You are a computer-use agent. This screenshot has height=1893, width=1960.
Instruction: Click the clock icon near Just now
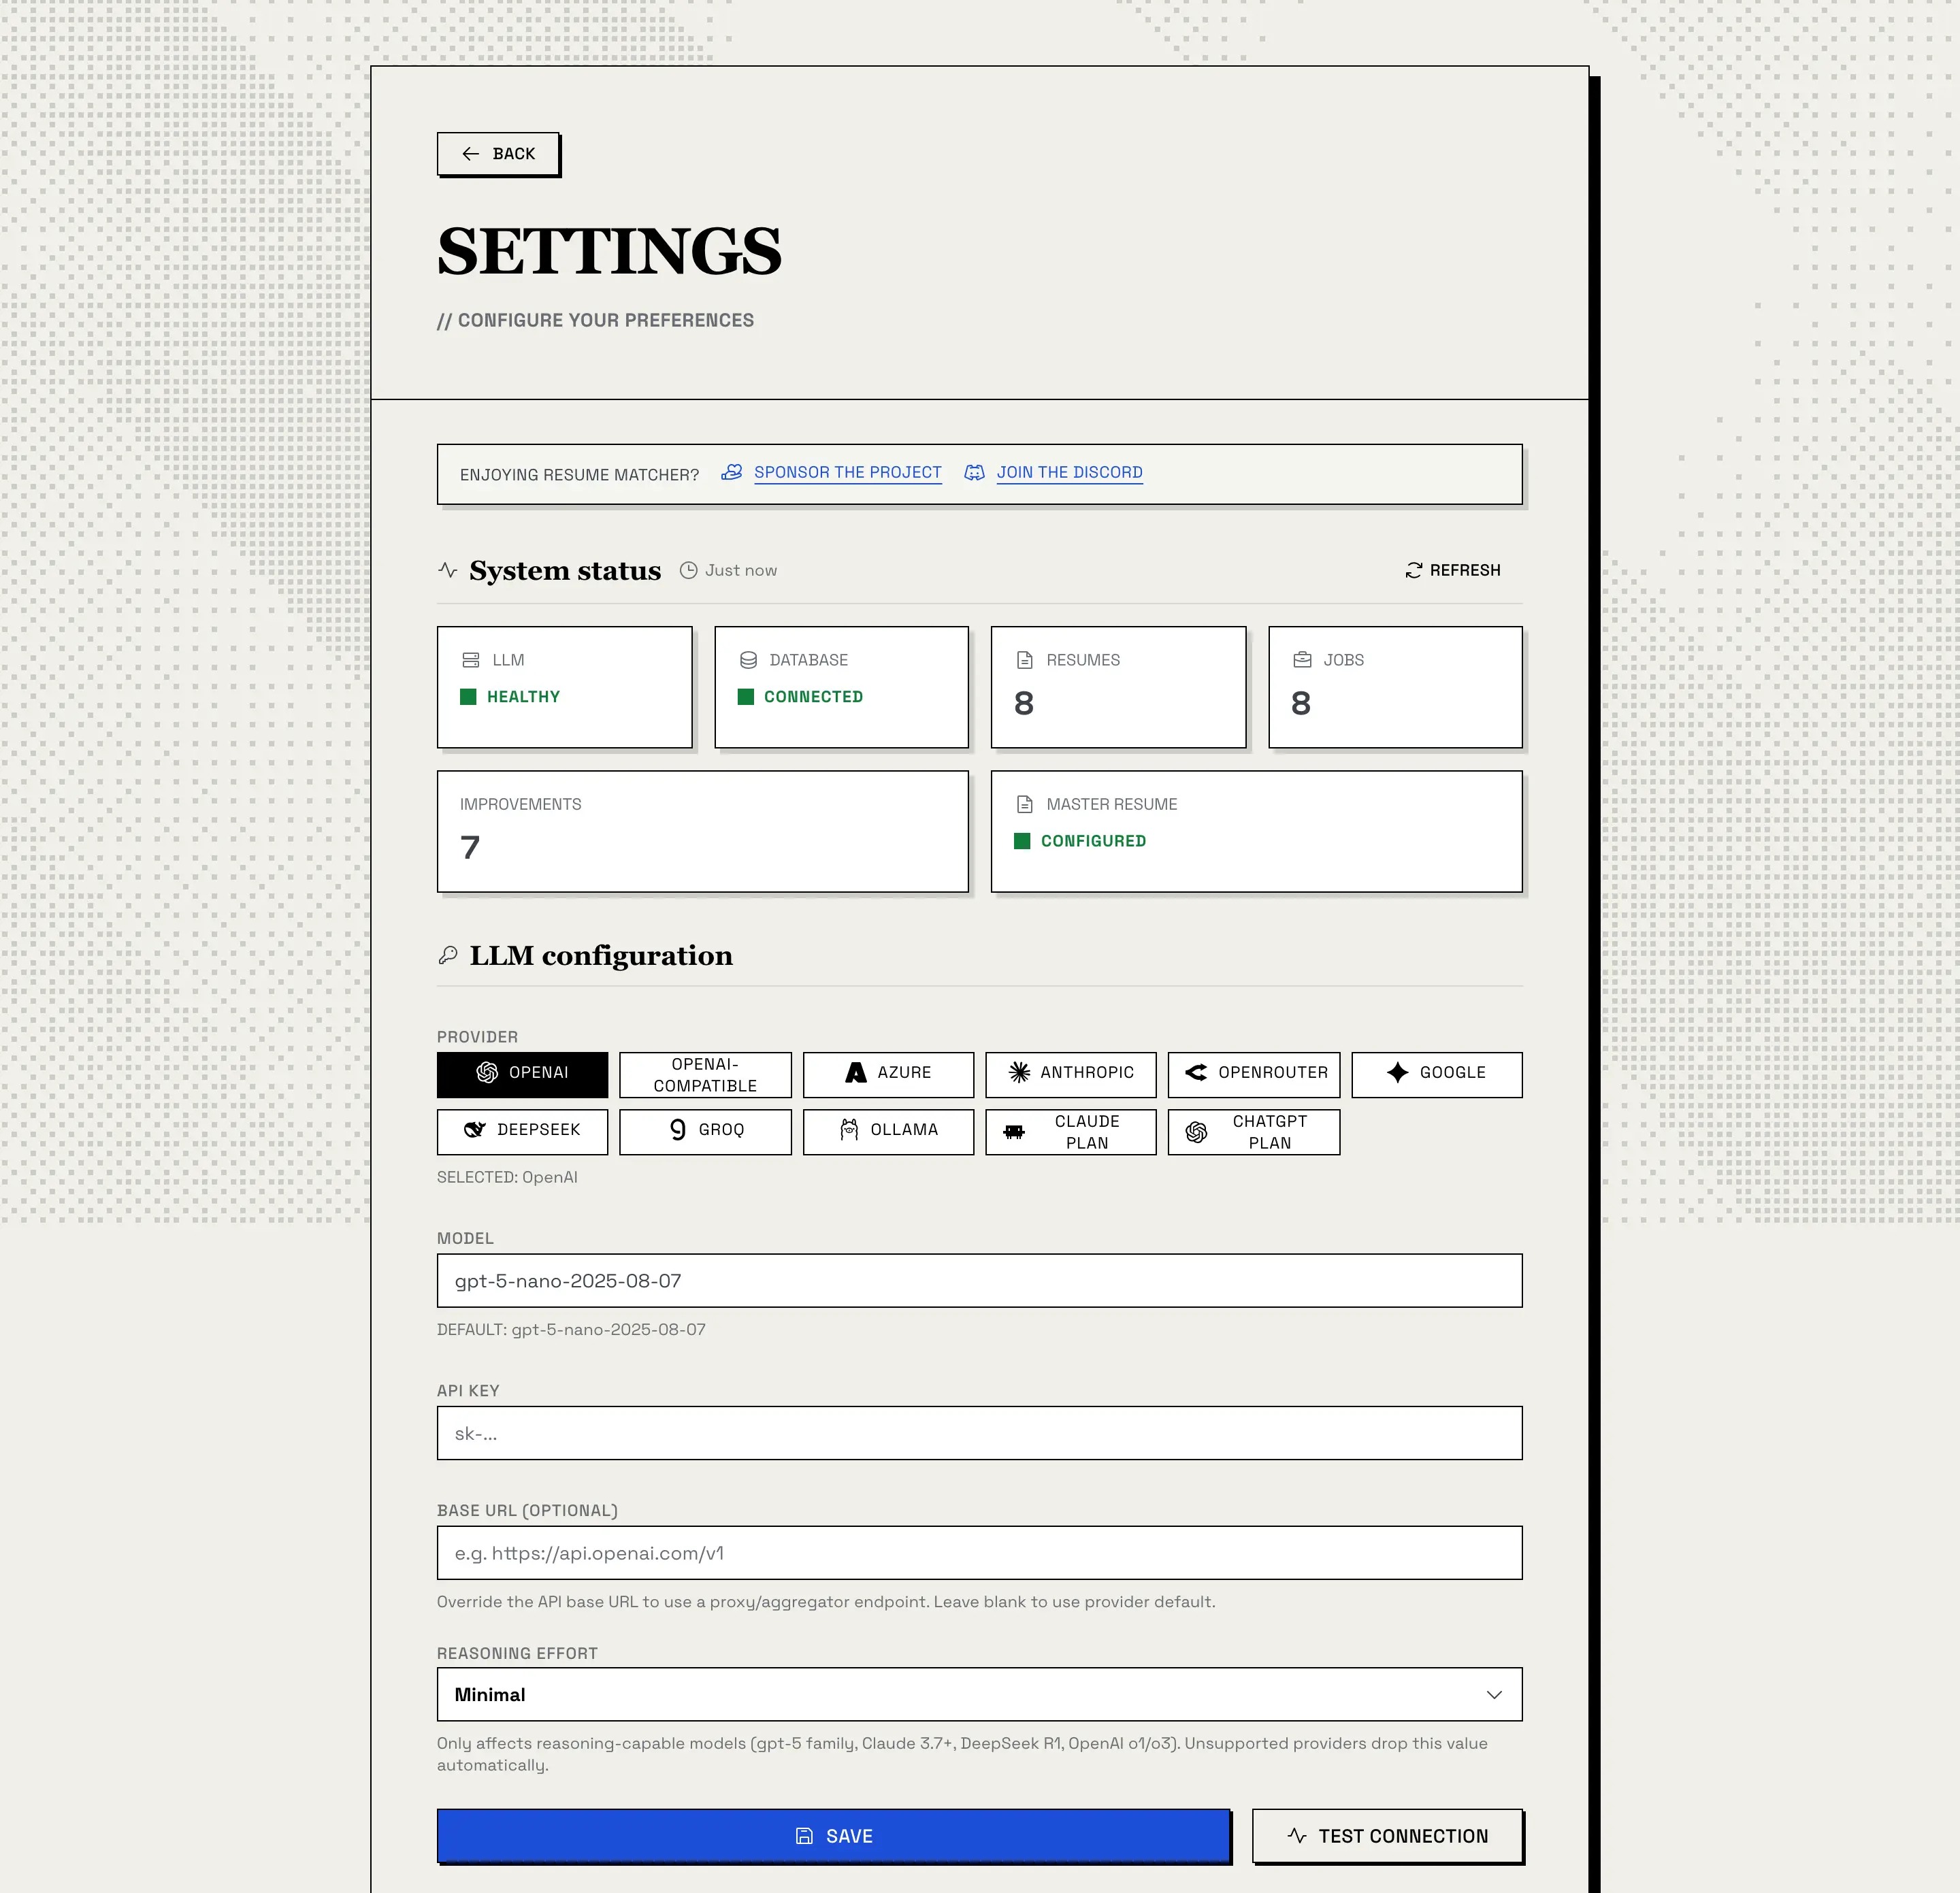tap(689, 570)
